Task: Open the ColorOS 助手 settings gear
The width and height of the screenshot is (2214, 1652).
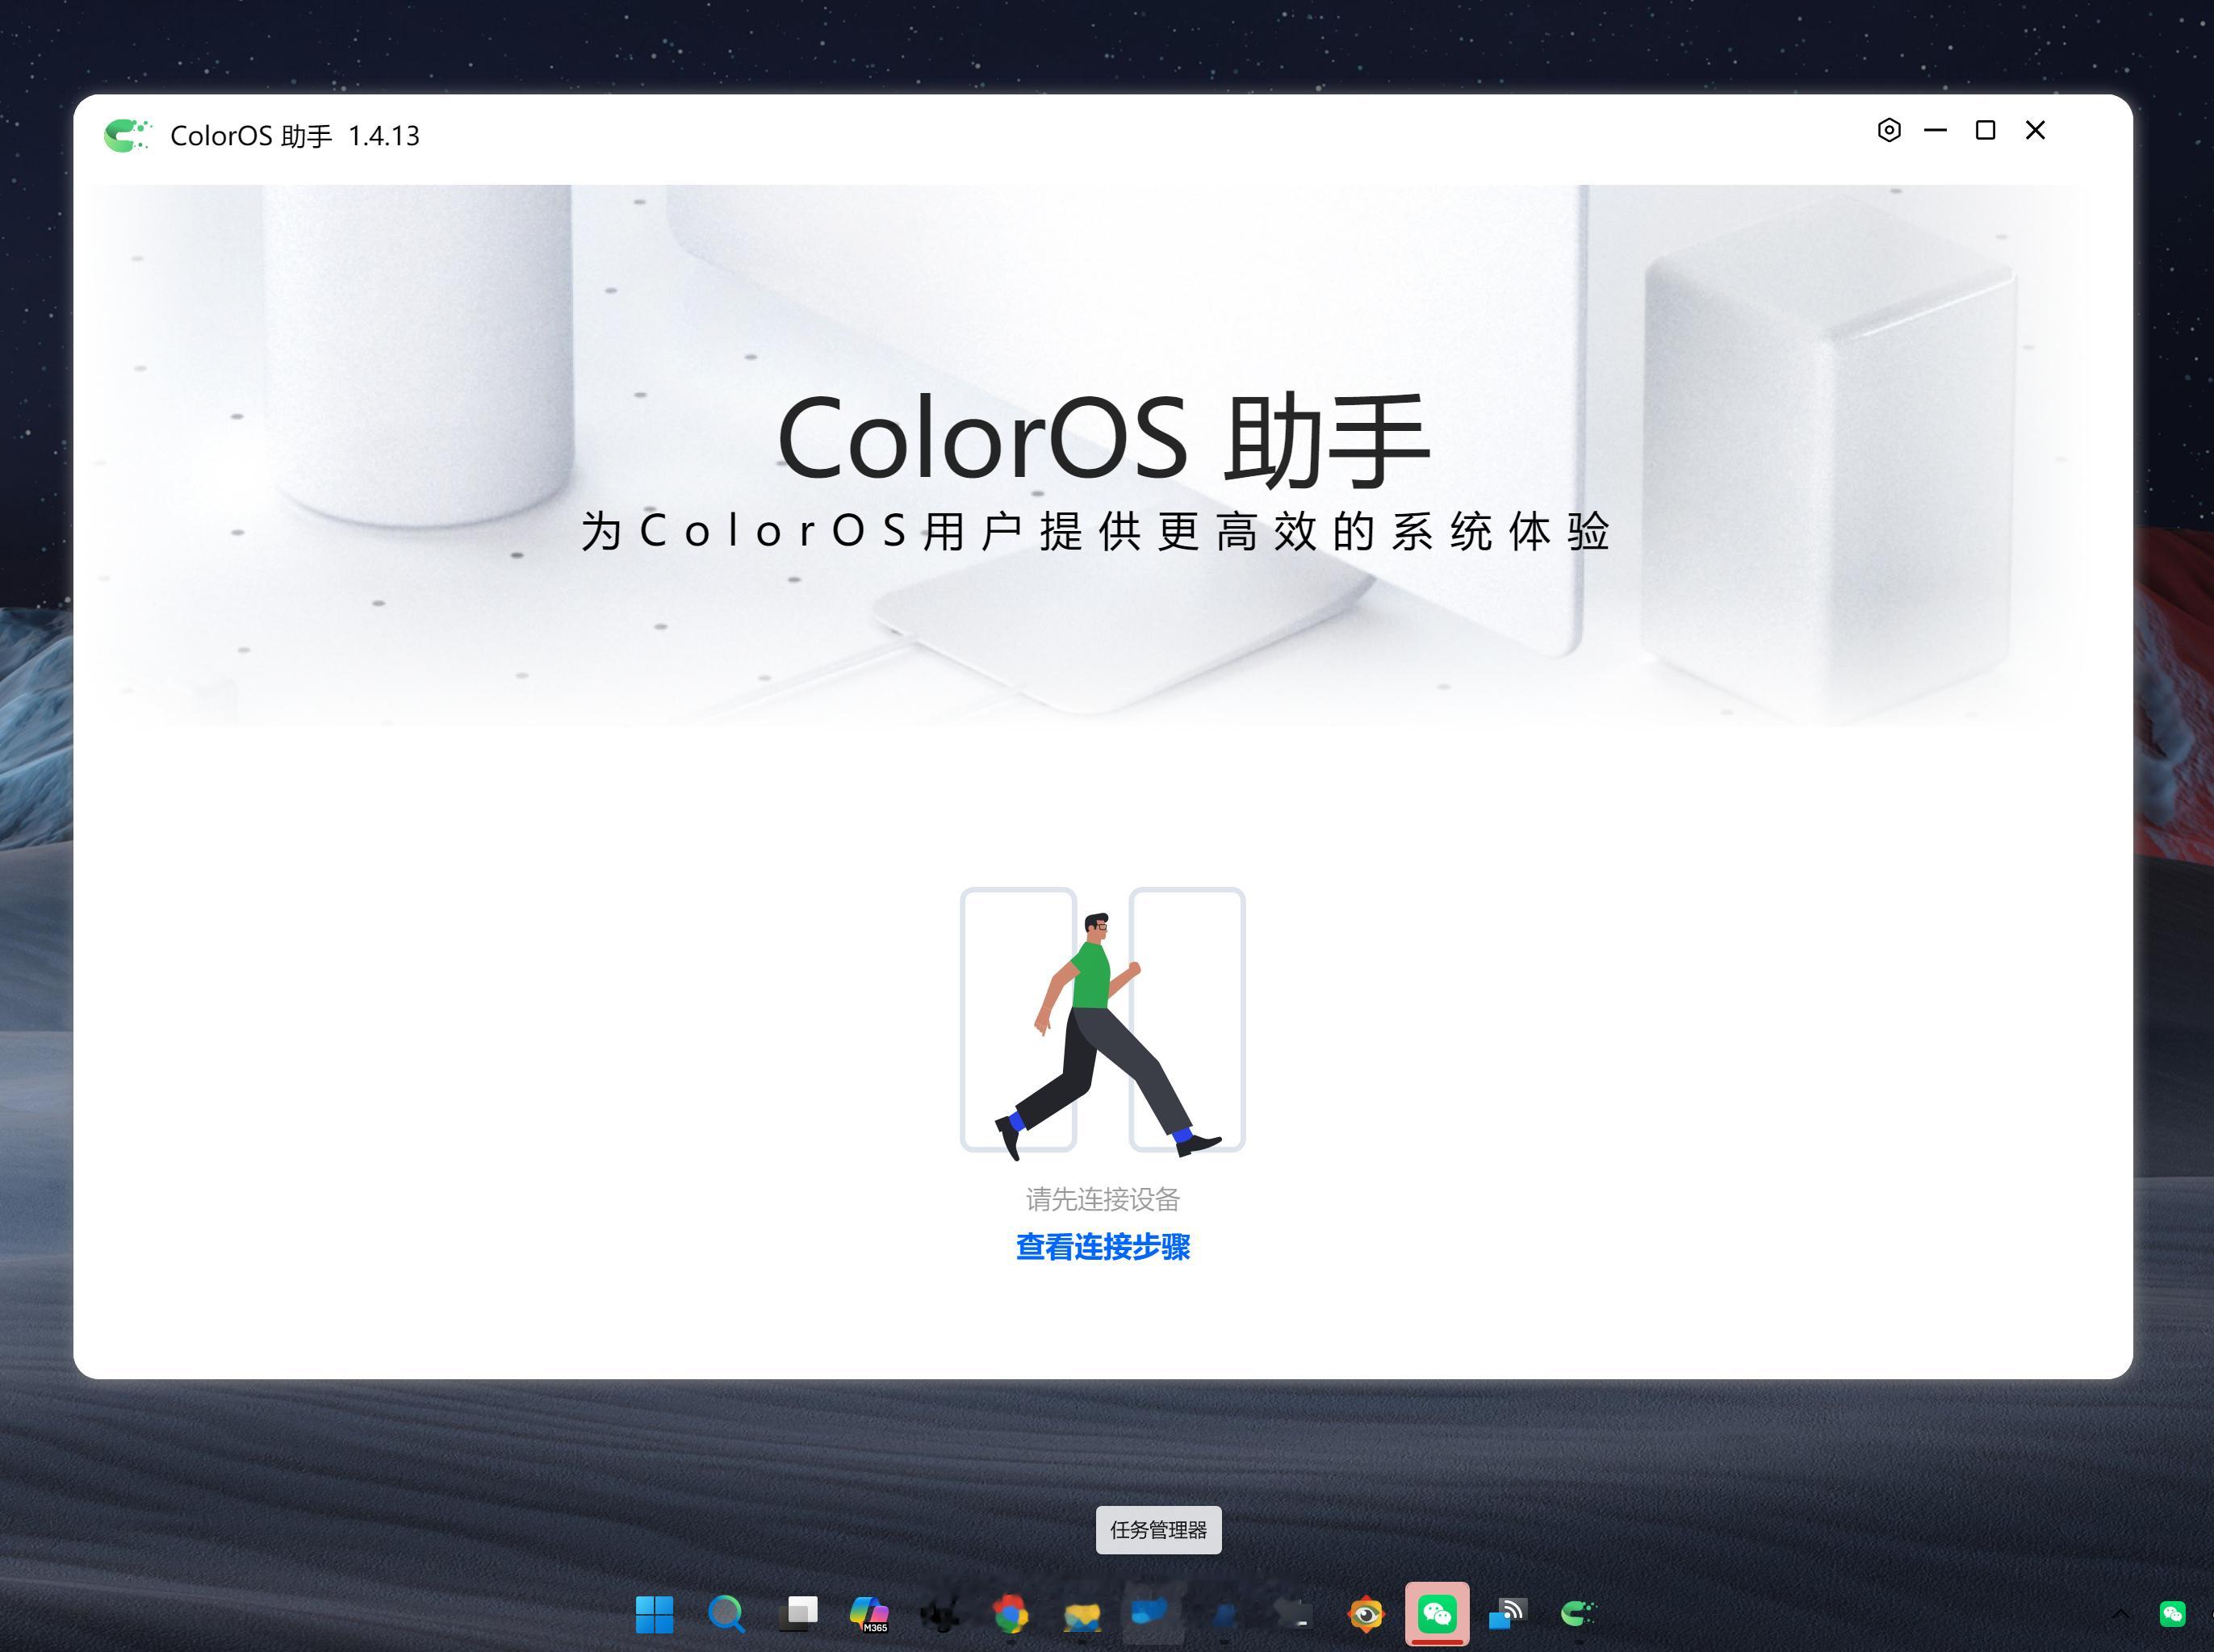Action: 1889,130
